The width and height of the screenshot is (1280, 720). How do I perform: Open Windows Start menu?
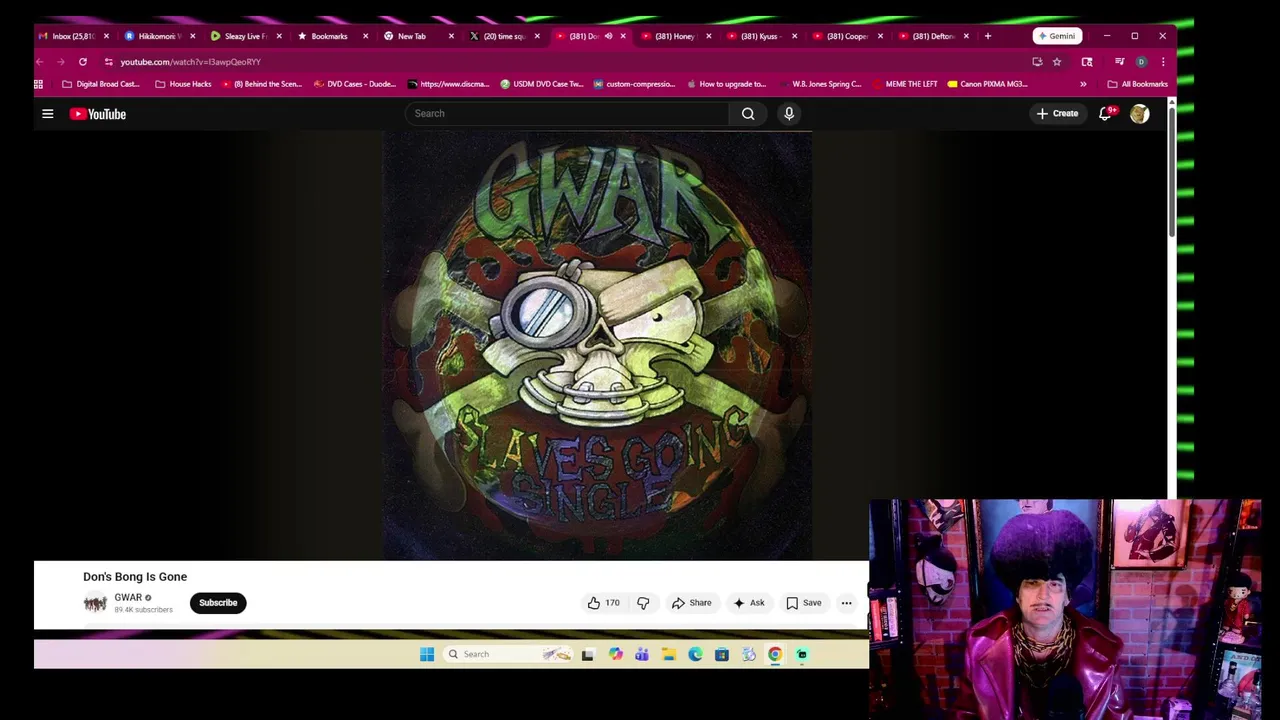pos(427,654)
